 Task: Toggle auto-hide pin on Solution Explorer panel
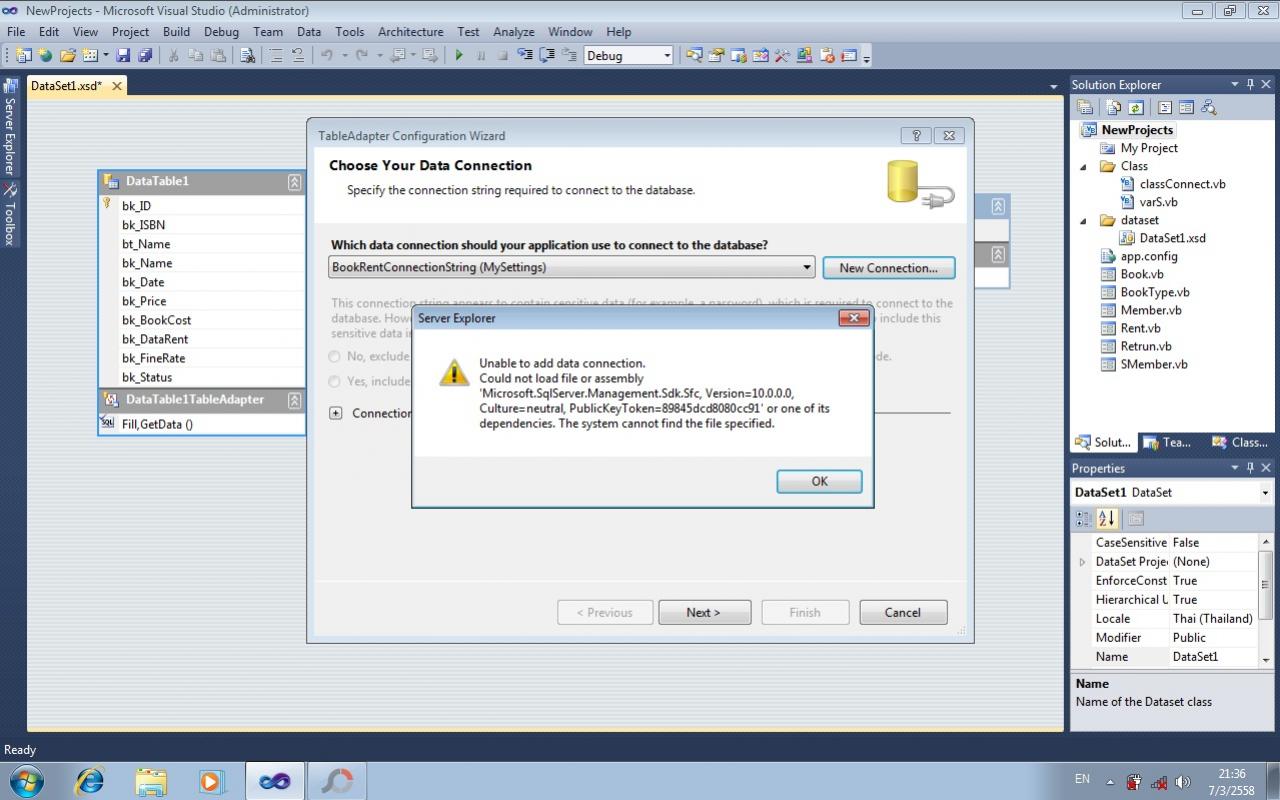point(1250,85)
